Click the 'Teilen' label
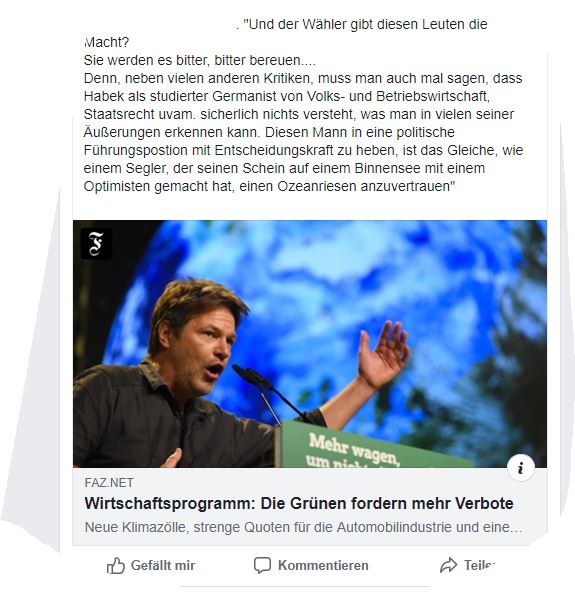This screenshot has width=575, height=595. pos(479,565)
